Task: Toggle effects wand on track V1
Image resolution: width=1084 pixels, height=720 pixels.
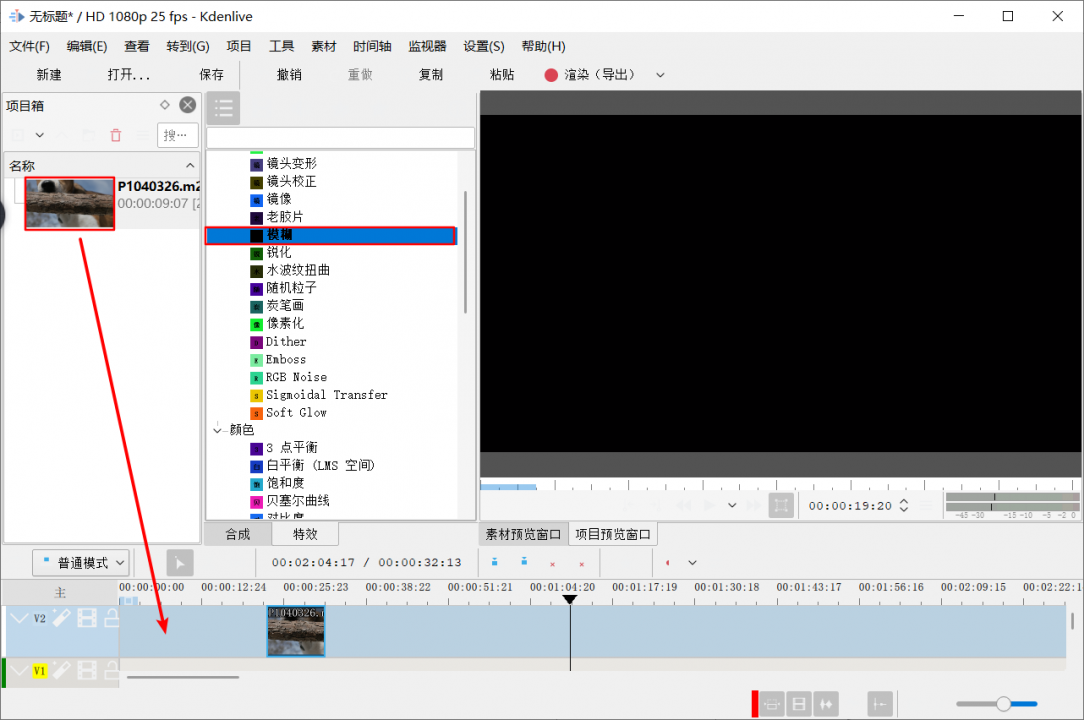Action: (61, 671)
